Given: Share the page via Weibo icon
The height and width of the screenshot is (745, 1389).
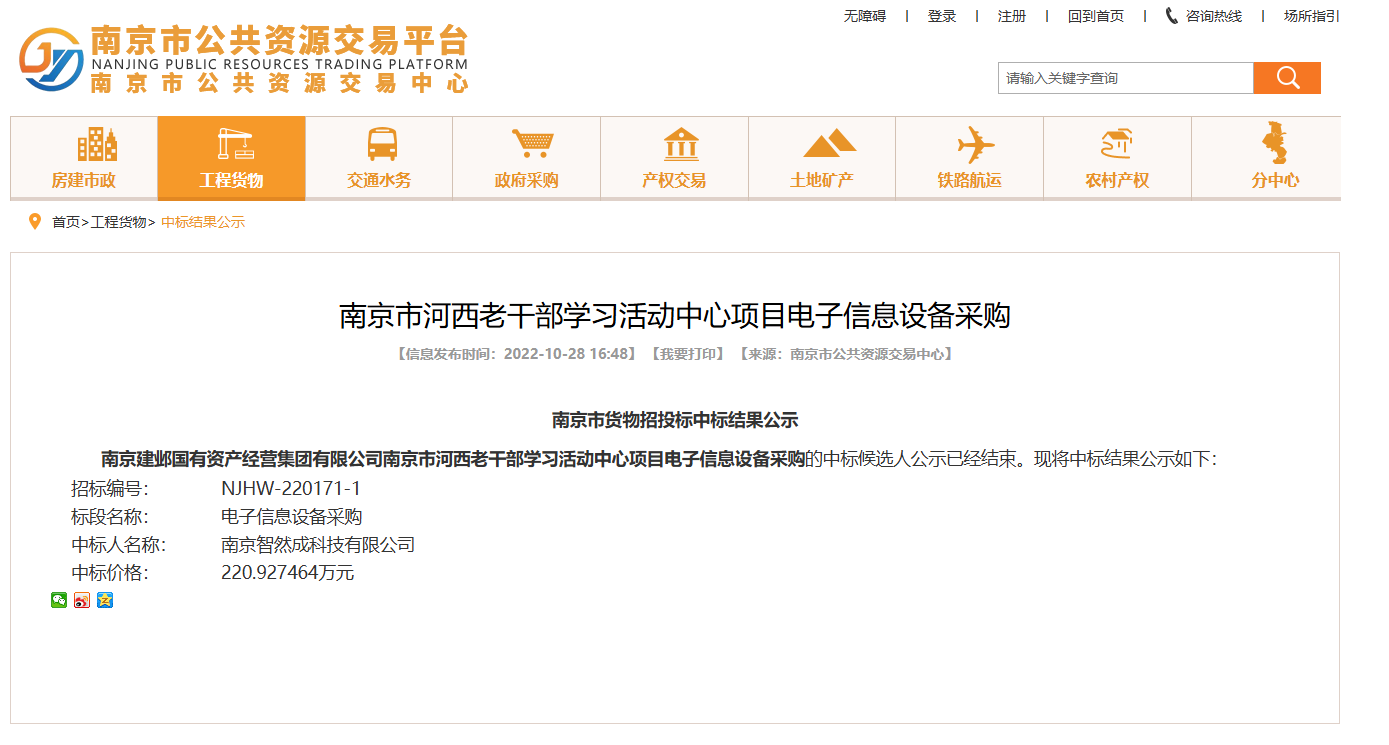Looking at the screenshot, I should (82, 600).
